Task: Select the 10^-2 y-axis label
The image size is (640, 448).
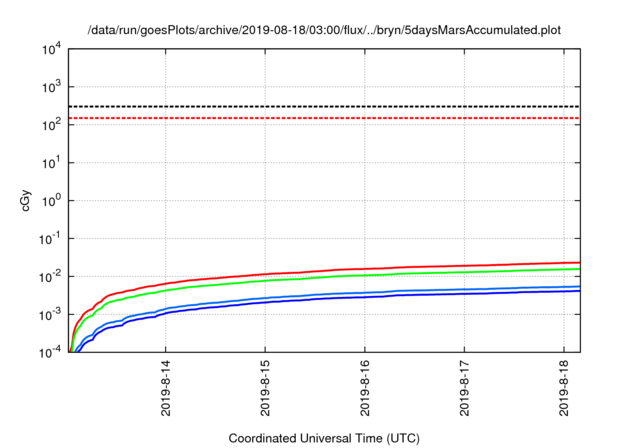Action: pos(49,277)
